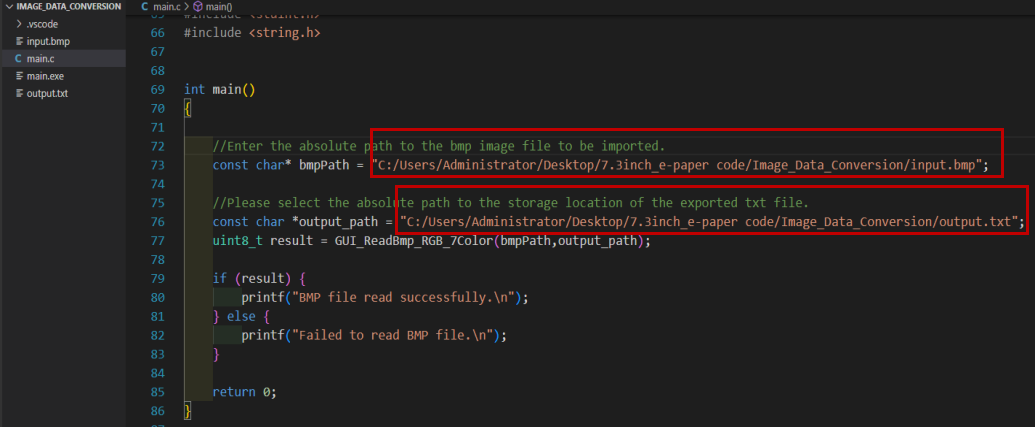Expand the .vscode folder chevron
1035x427 pixels.
point(20,24)
